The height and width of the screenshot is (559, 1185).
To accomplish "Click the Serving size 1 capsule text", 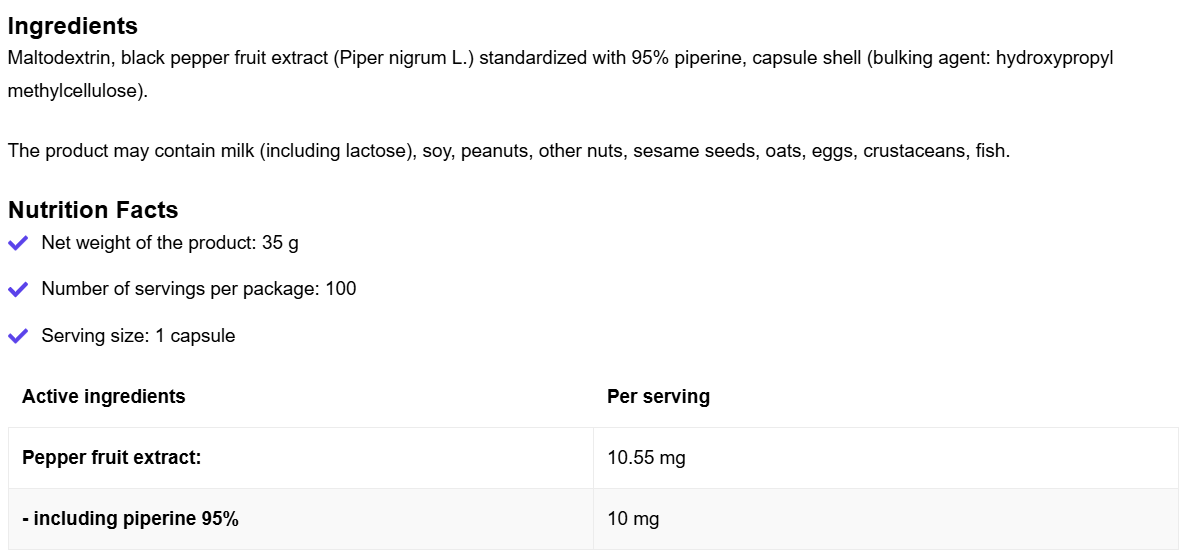I will [x=138, y=336].
